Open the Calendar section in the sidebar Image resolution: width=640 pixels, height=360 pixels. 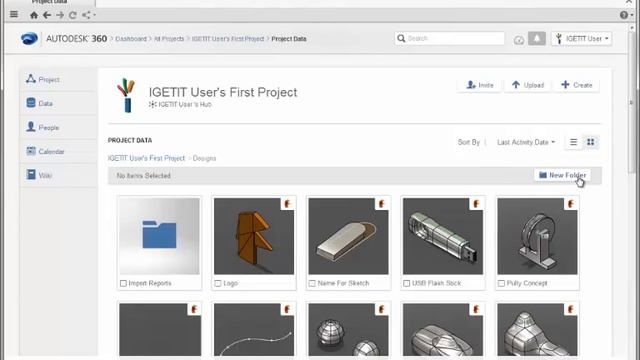pos(59,151)
